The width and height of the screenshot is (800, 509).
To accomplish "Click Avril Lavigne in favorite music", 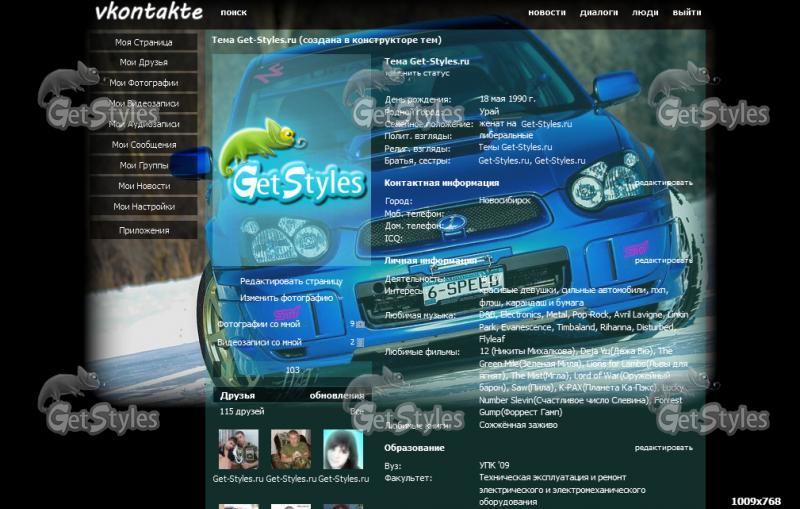I will point(638,315).
